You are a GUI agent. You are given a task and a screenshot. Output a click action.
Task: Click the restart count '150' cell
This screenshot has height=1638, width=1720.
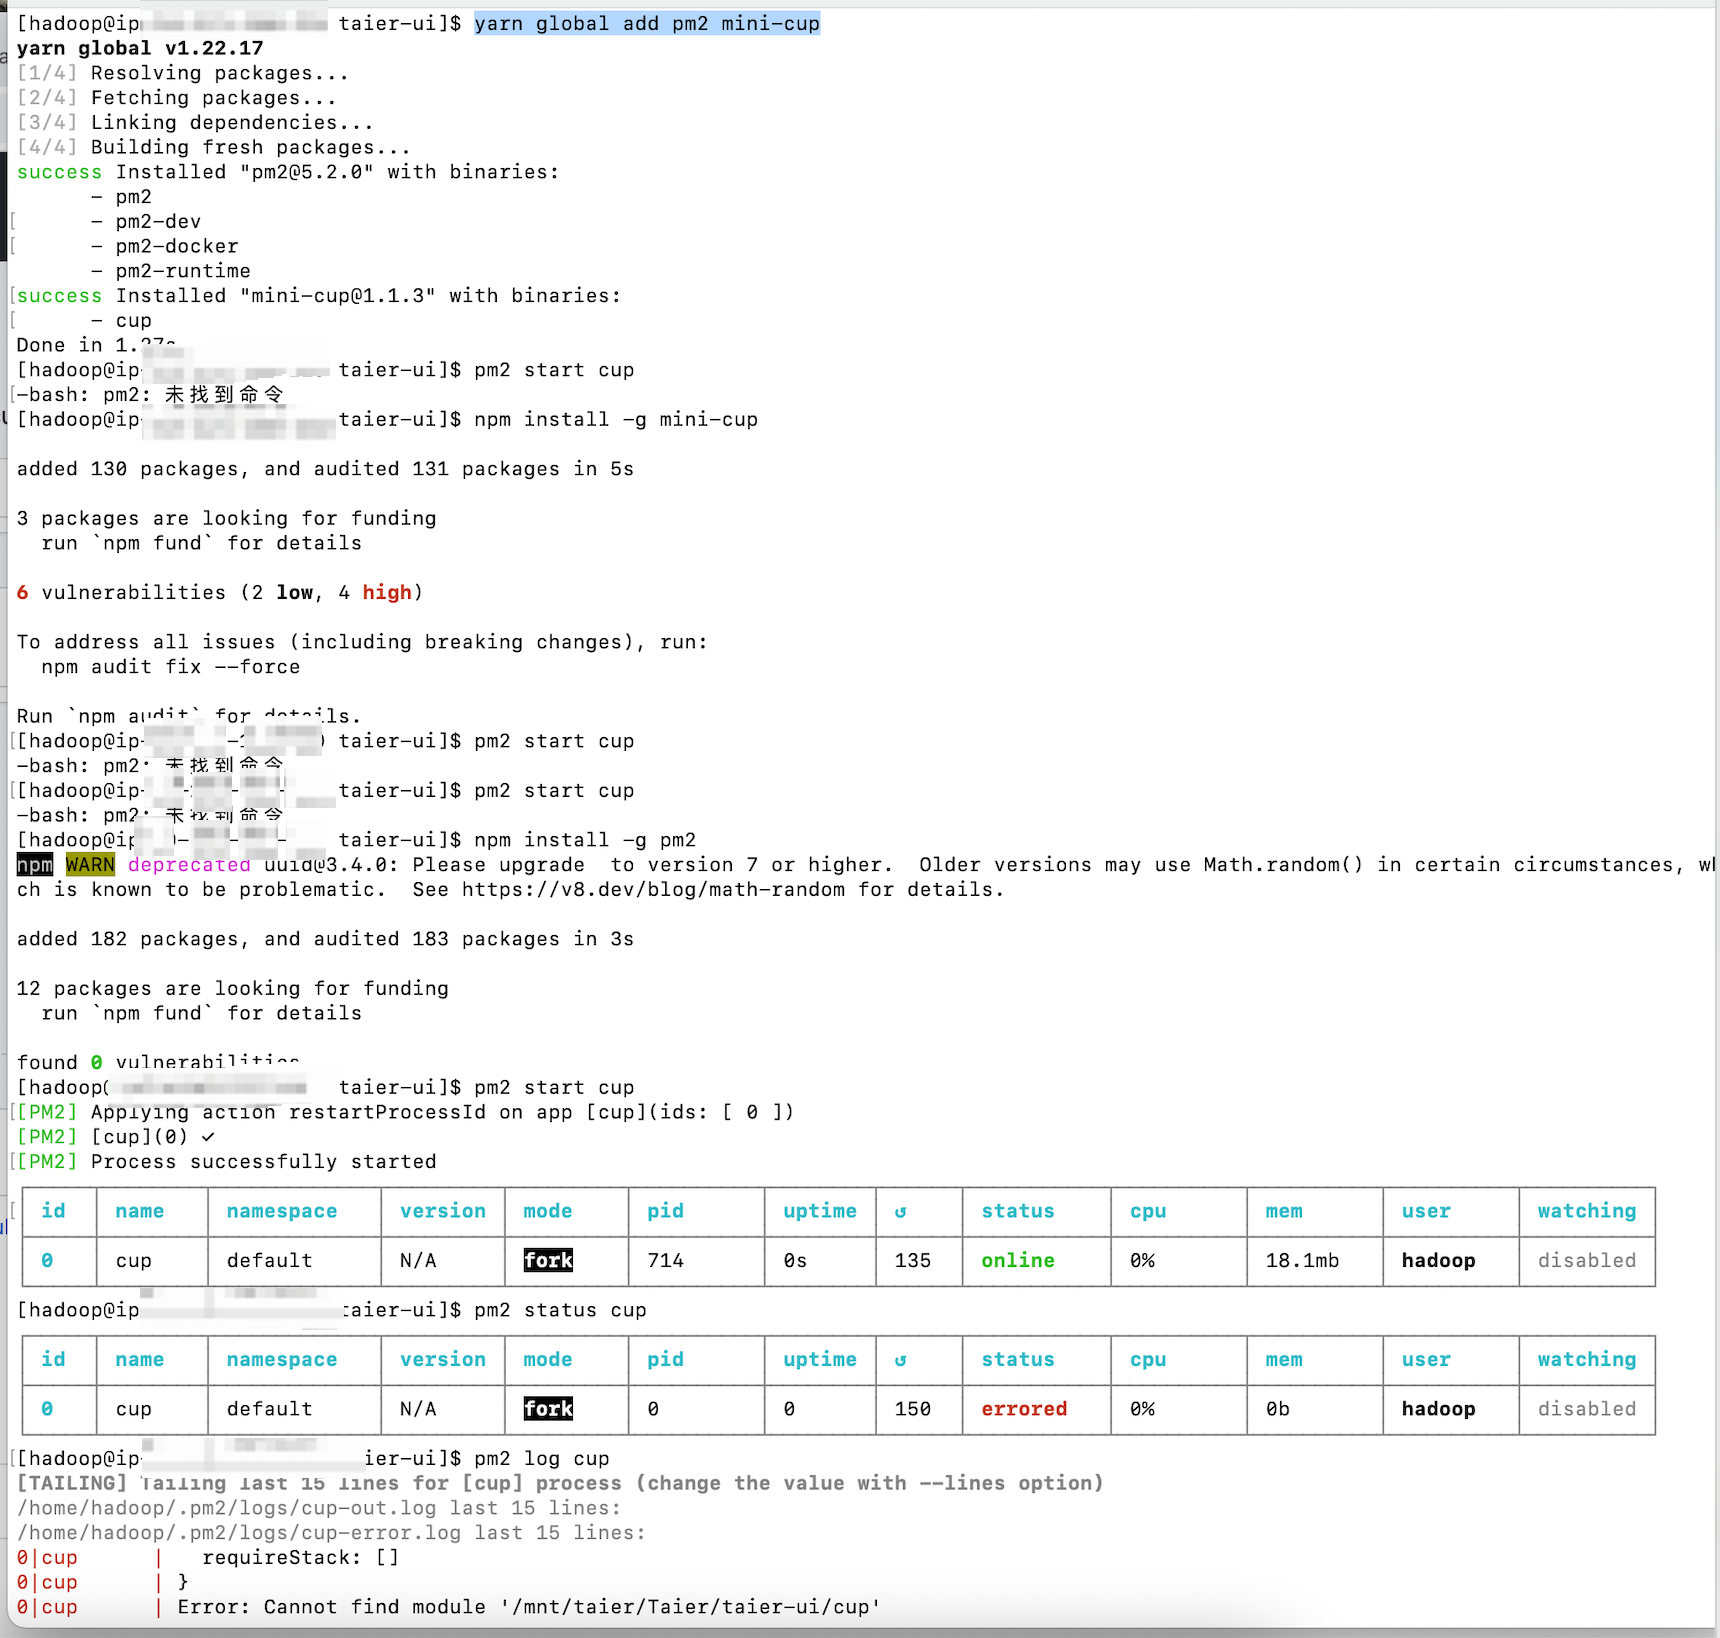pos(913,1409)
